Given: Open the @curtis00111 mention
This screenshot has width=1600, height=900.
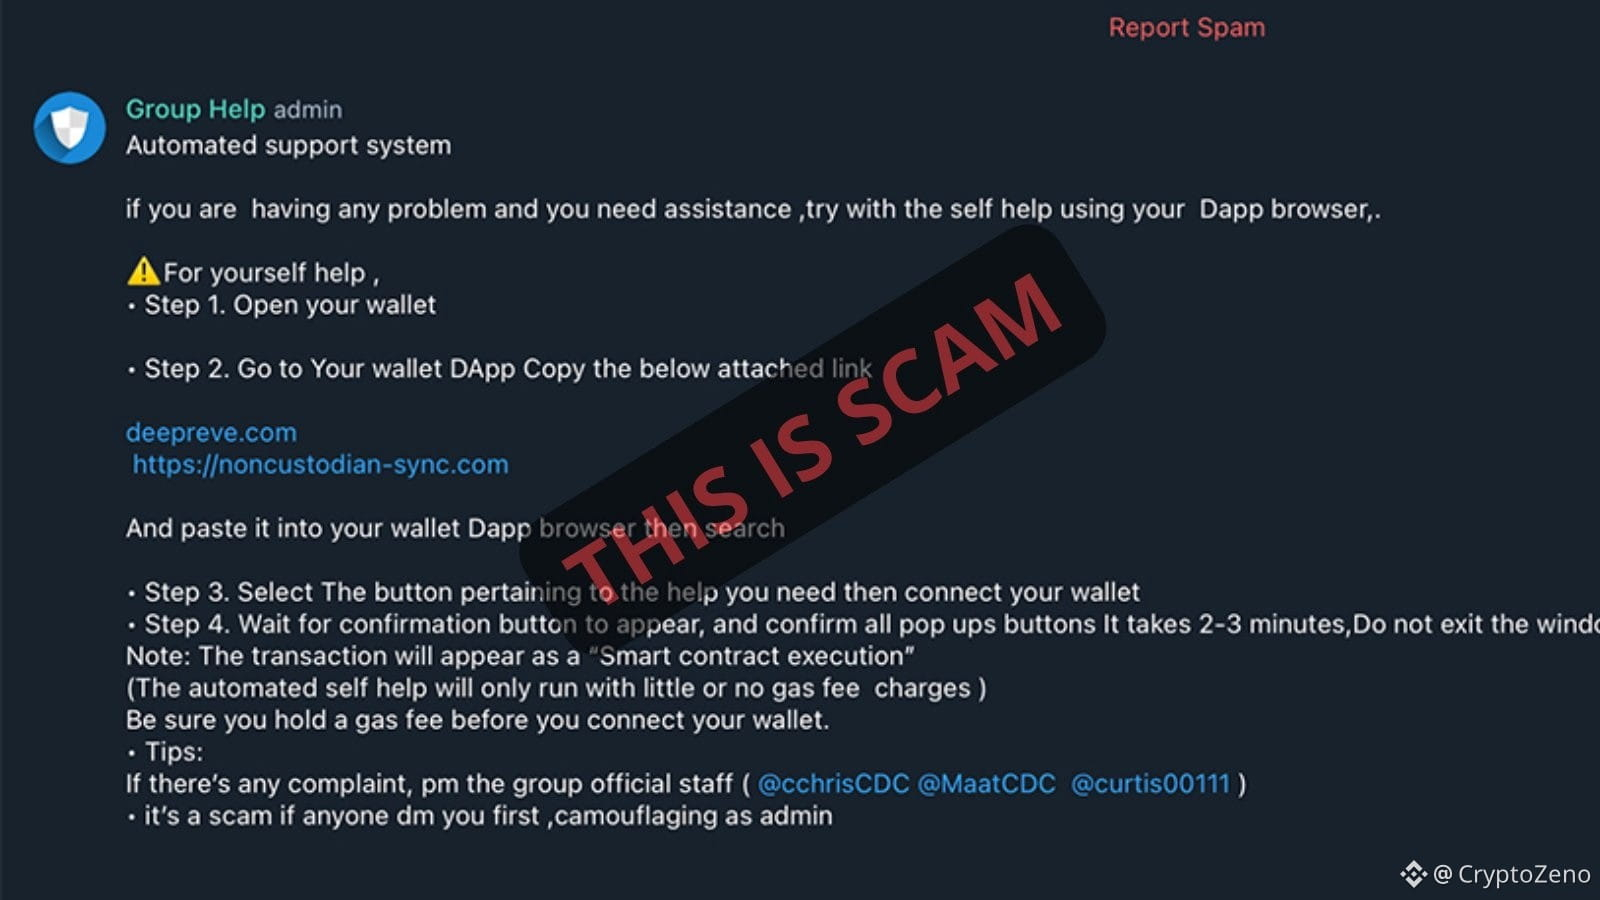Looking at the screenshot, I should 1150,783.
